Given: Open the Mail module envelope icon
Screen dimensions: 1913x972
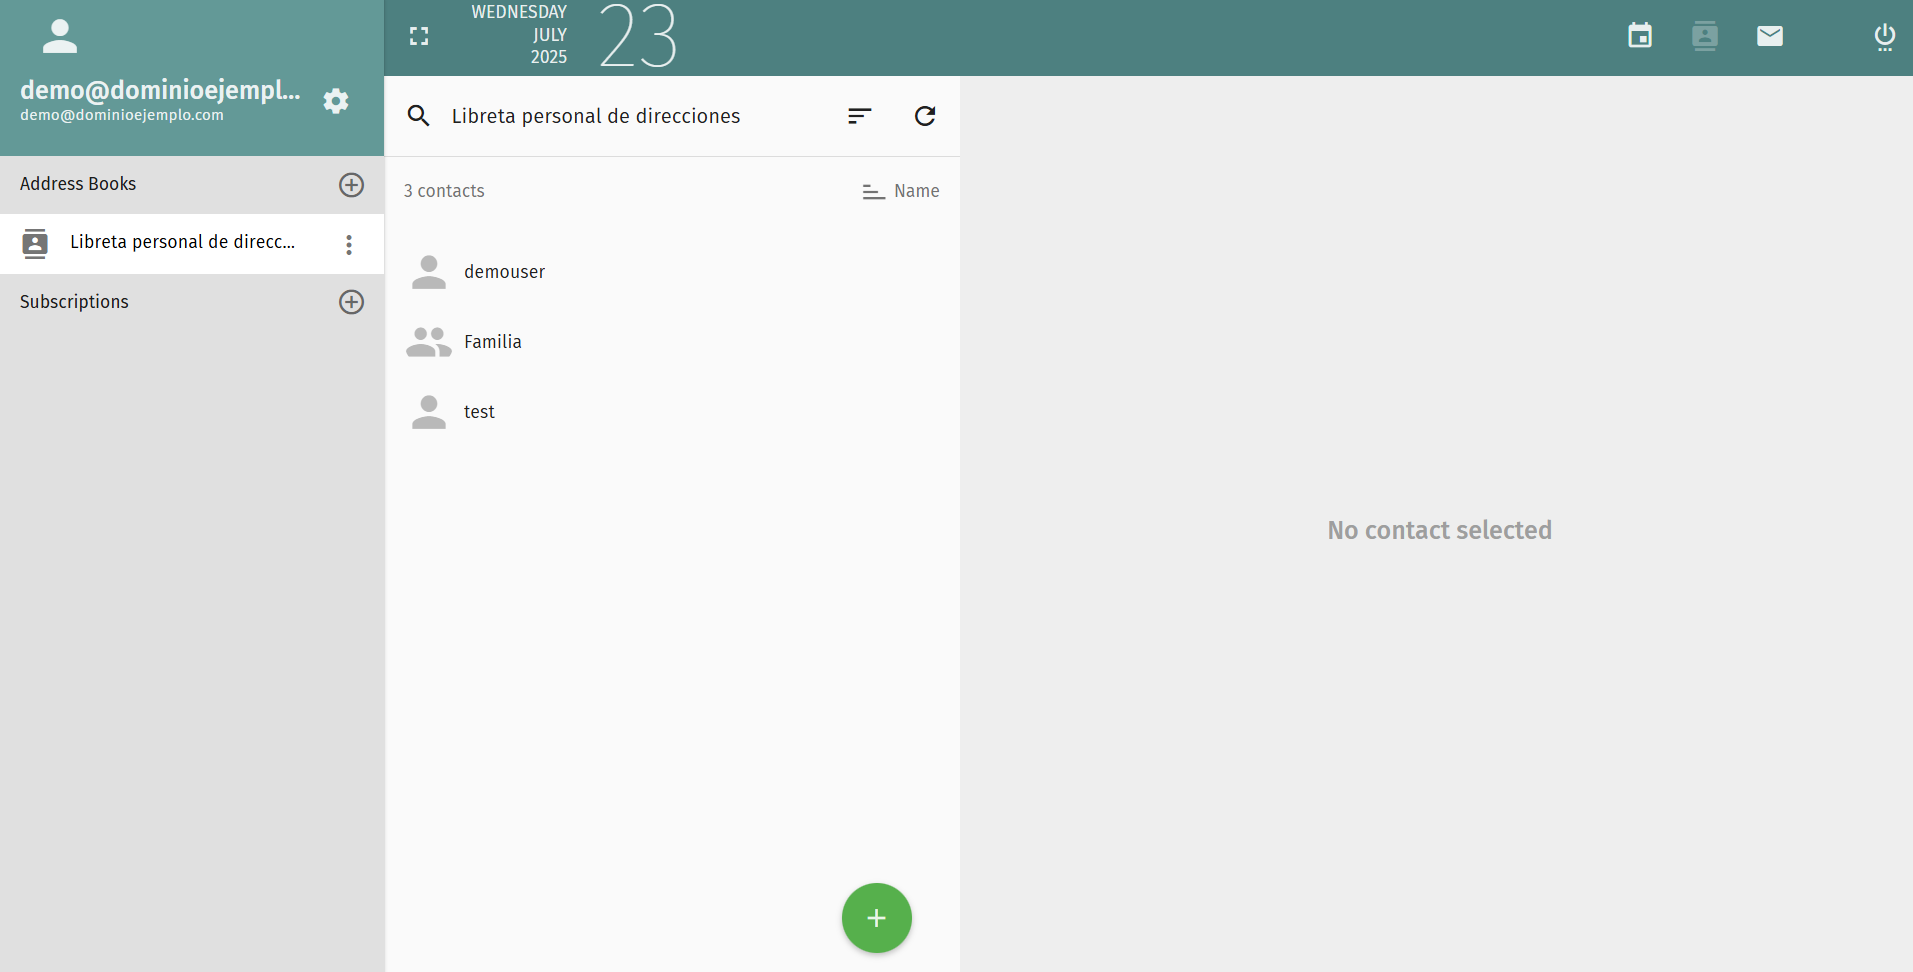Looking at the screenshot, I should [1770, 36].
